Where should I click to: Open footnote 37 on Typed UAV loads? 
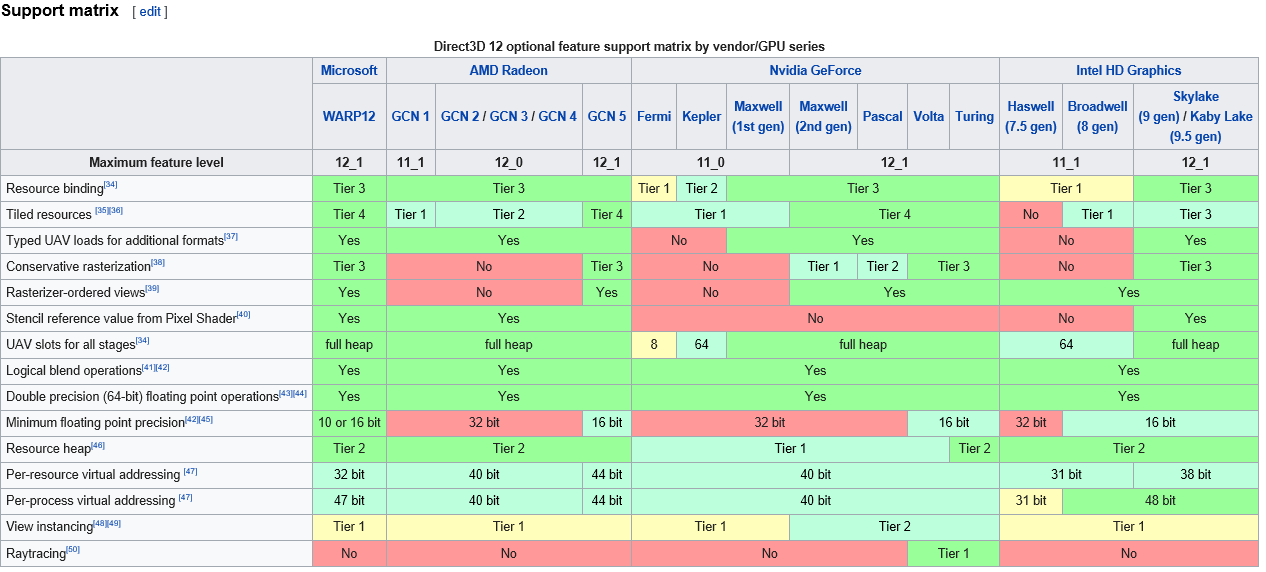click(x=231, y=237)
